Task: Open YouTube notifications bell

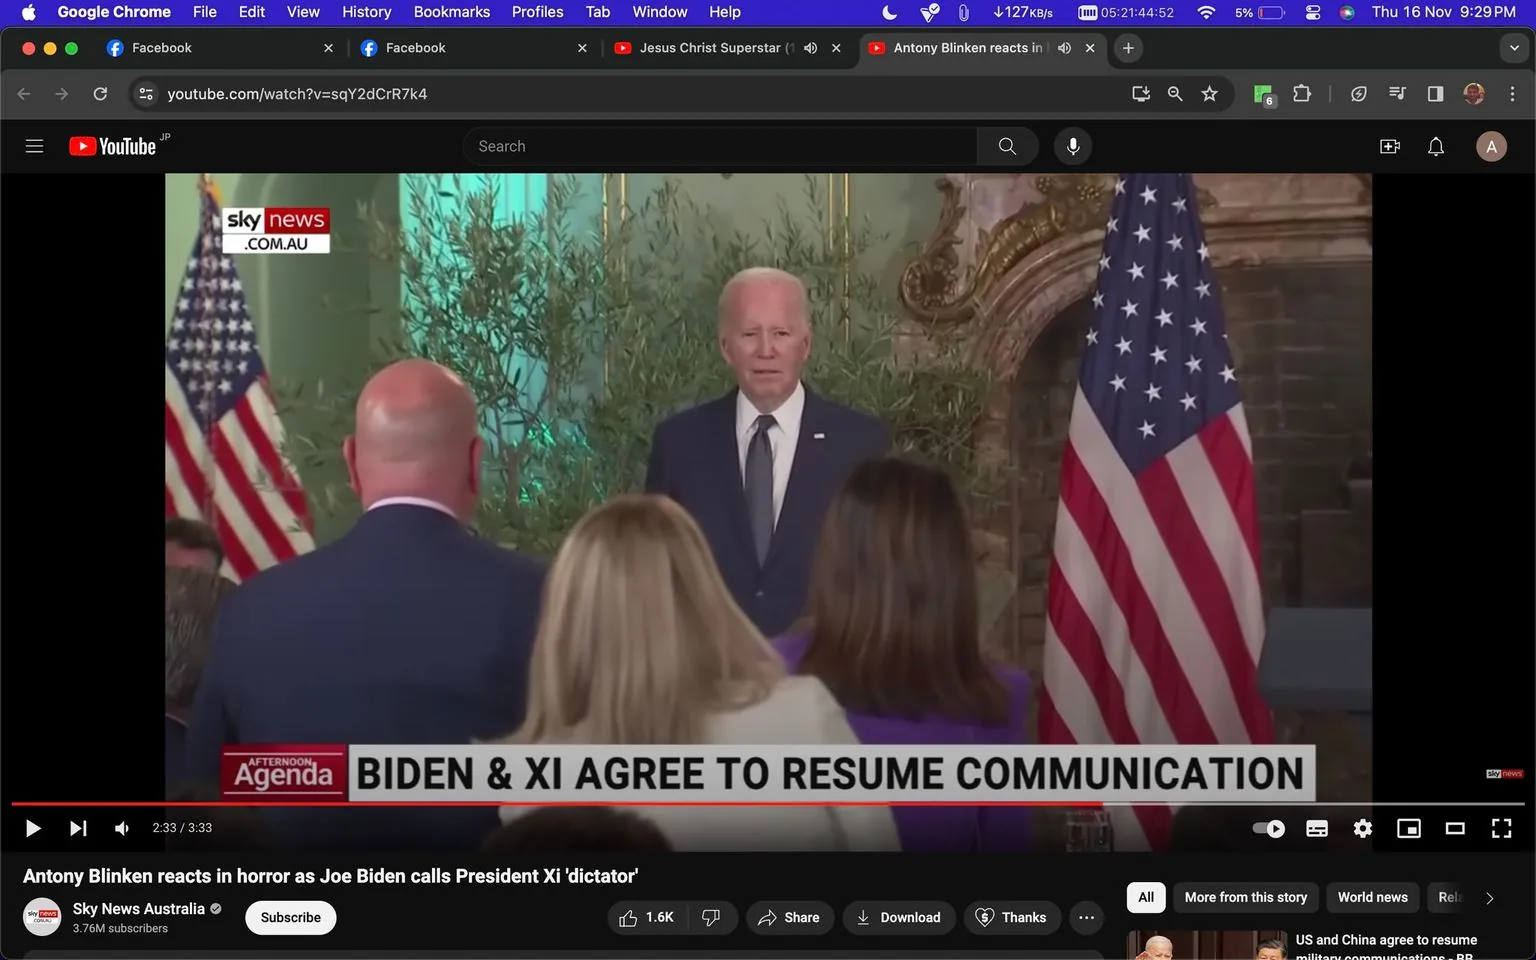Action: tap(1435, 146)
